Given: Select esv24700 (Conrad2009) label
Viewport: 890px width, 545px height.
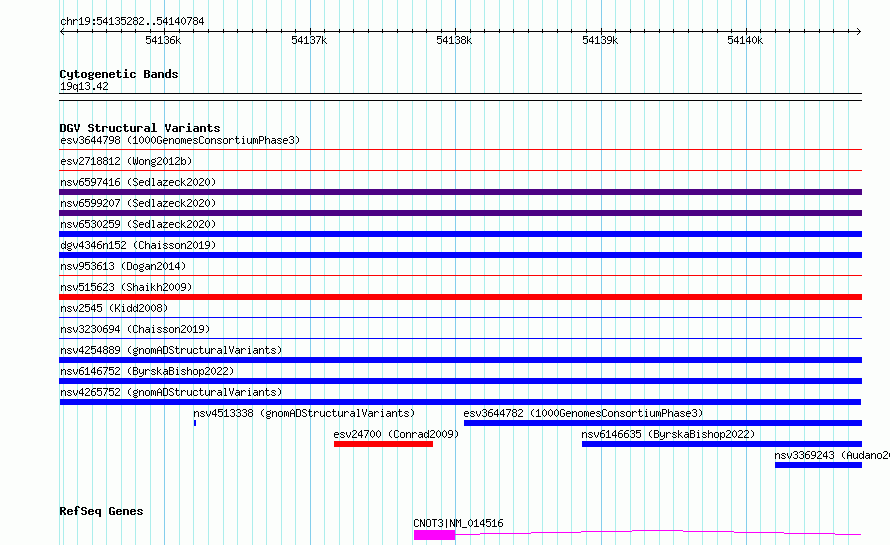Looking at the screenshot, I should [x=396, y=434].
